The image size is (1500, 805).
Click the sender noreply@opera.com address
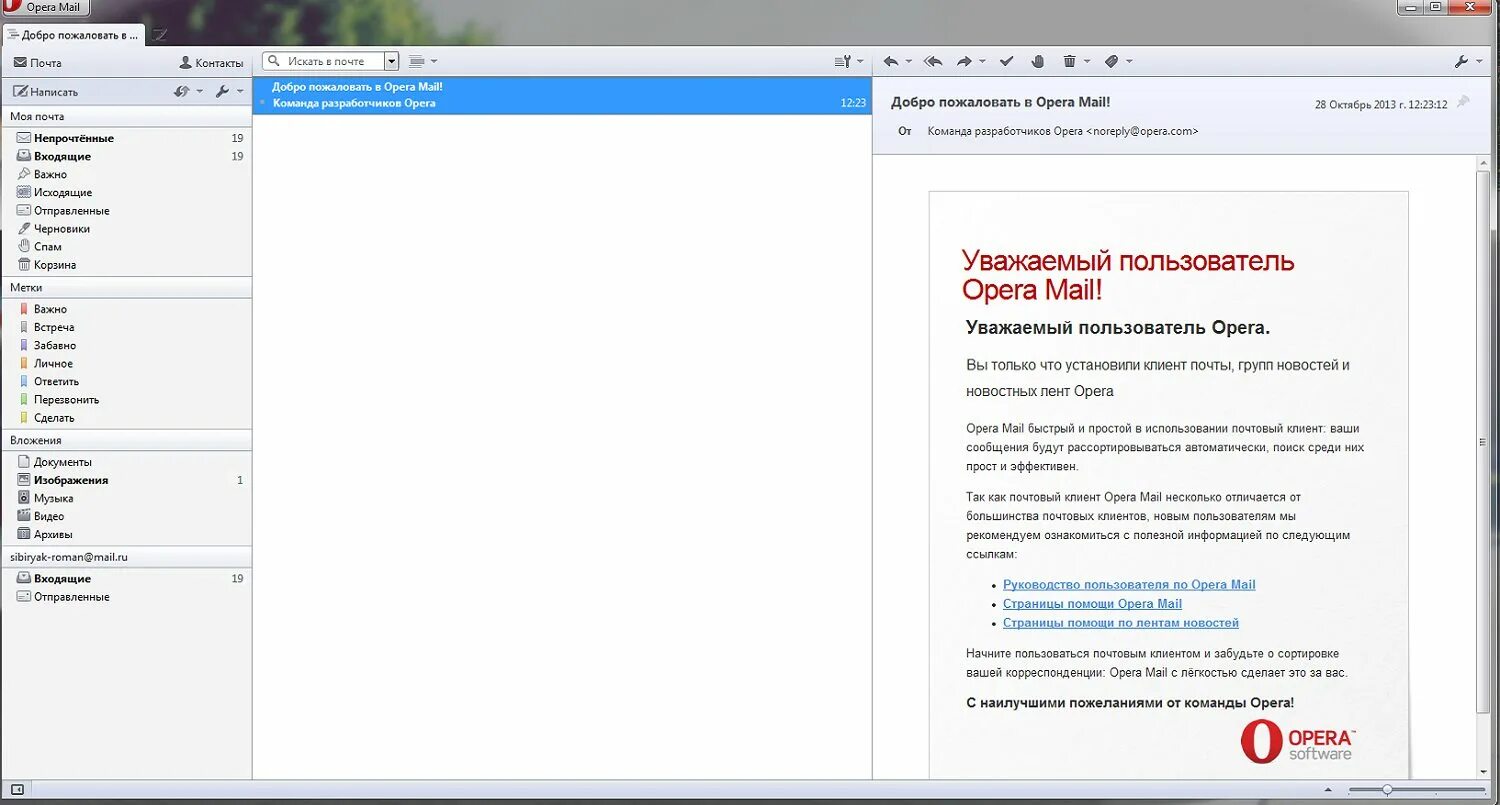click(1142, 131)
